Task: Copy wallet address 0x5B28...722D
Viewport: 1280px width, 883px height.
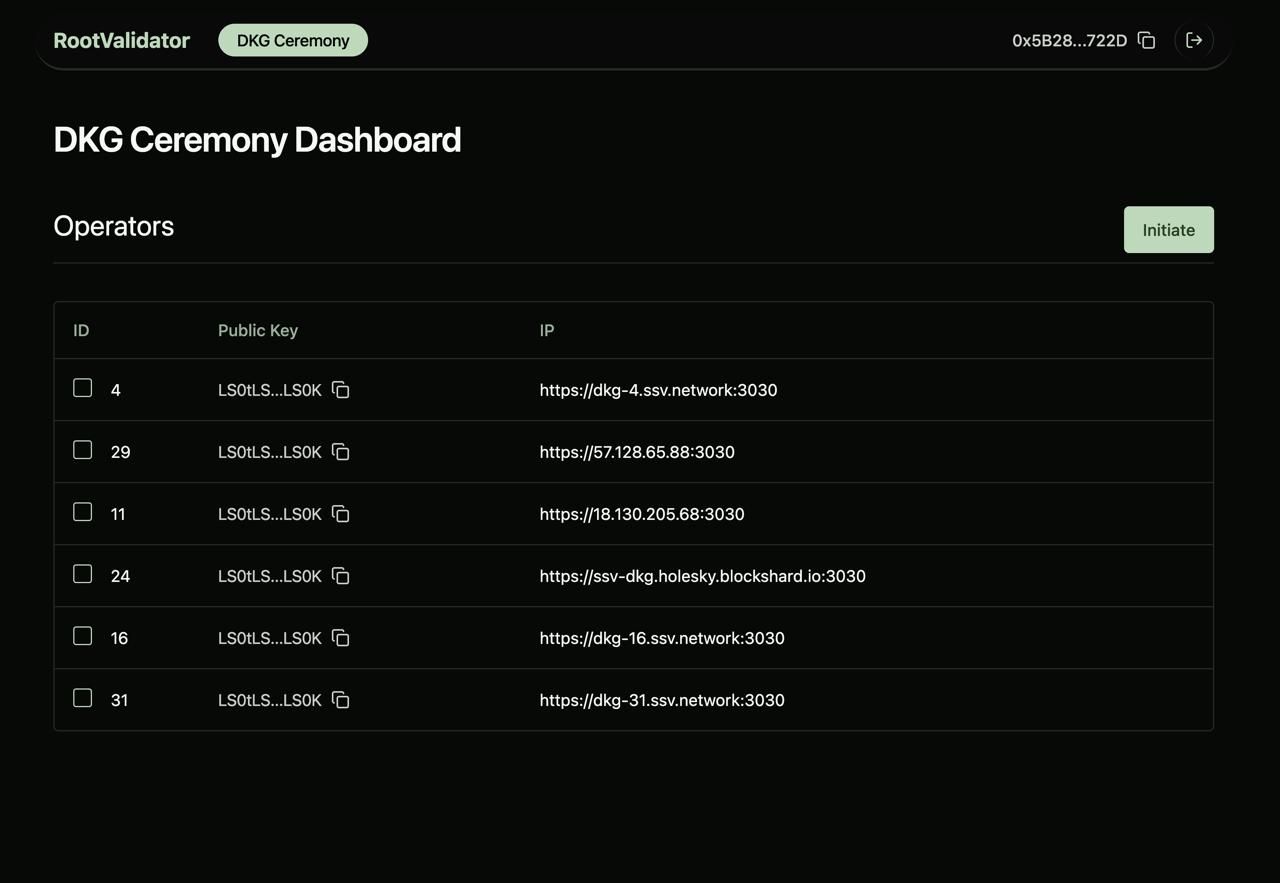Action: pyautogui.click(x=1147, y=40)
